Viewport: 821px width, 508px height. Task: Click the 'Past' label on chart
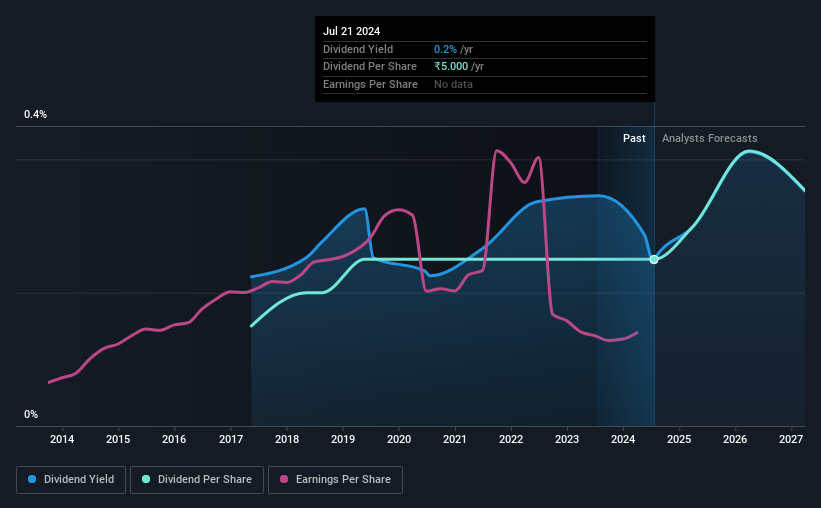[634, 138]
